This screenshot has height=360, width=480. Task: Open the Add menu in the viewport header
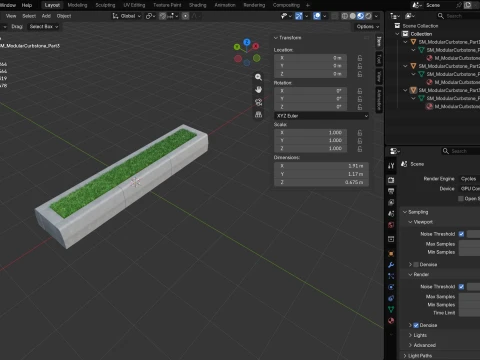(46, 16)
